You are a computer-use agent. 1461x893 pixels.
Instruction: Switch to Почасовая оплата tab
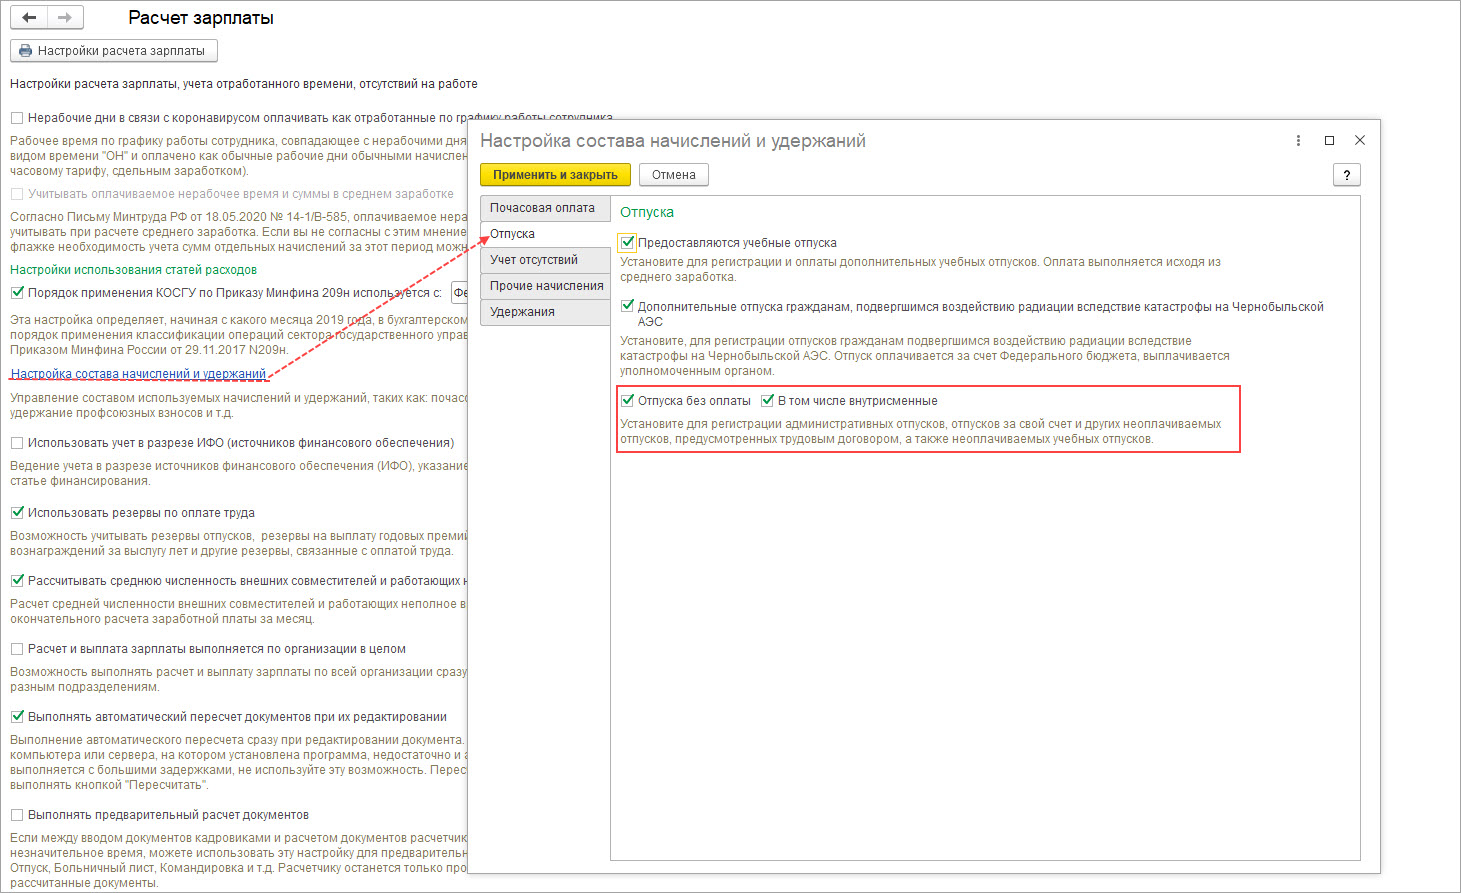tap(545, 208)
